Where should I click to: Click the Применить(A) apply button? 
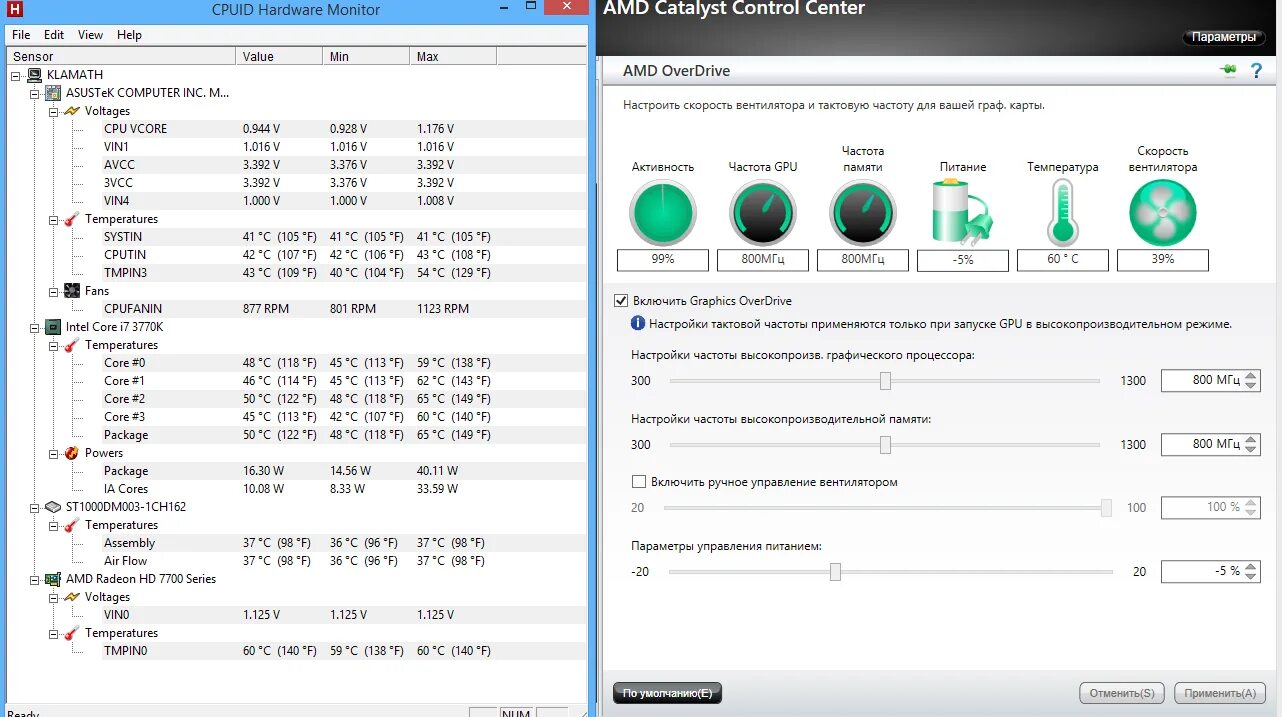1221,693
